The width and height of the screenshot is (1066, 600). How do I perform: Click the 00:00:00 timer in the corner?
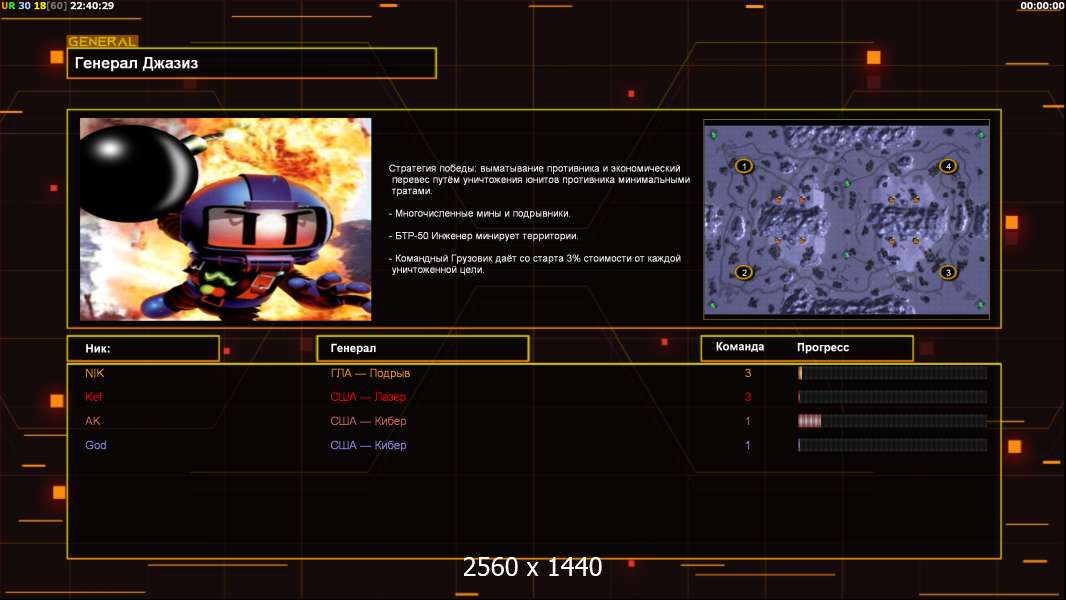click(x=1042, y=5)
